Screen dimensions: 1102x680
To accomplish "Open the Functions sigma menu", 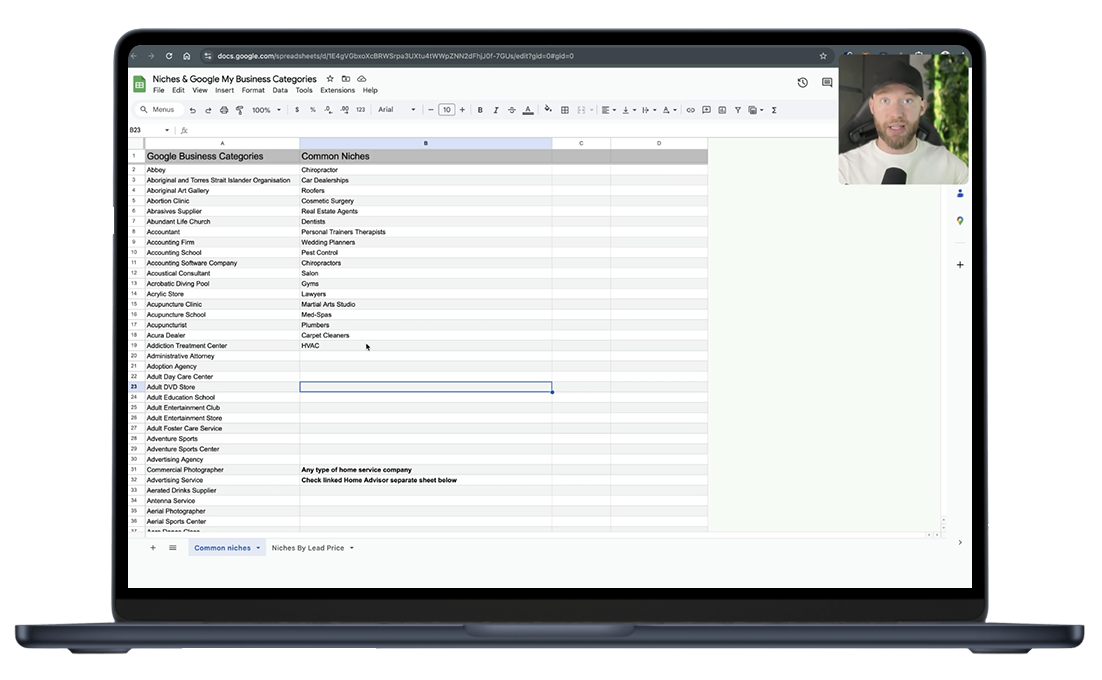I will tap(774, 110).
